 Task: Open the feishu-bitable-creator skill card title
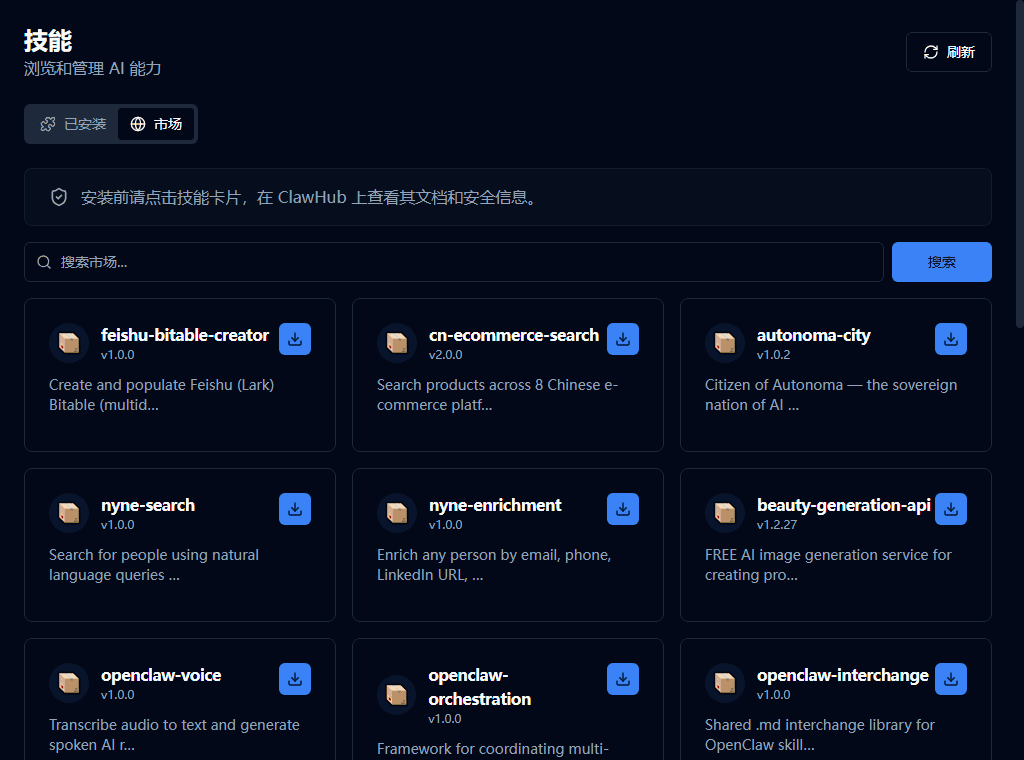[185, 335]
